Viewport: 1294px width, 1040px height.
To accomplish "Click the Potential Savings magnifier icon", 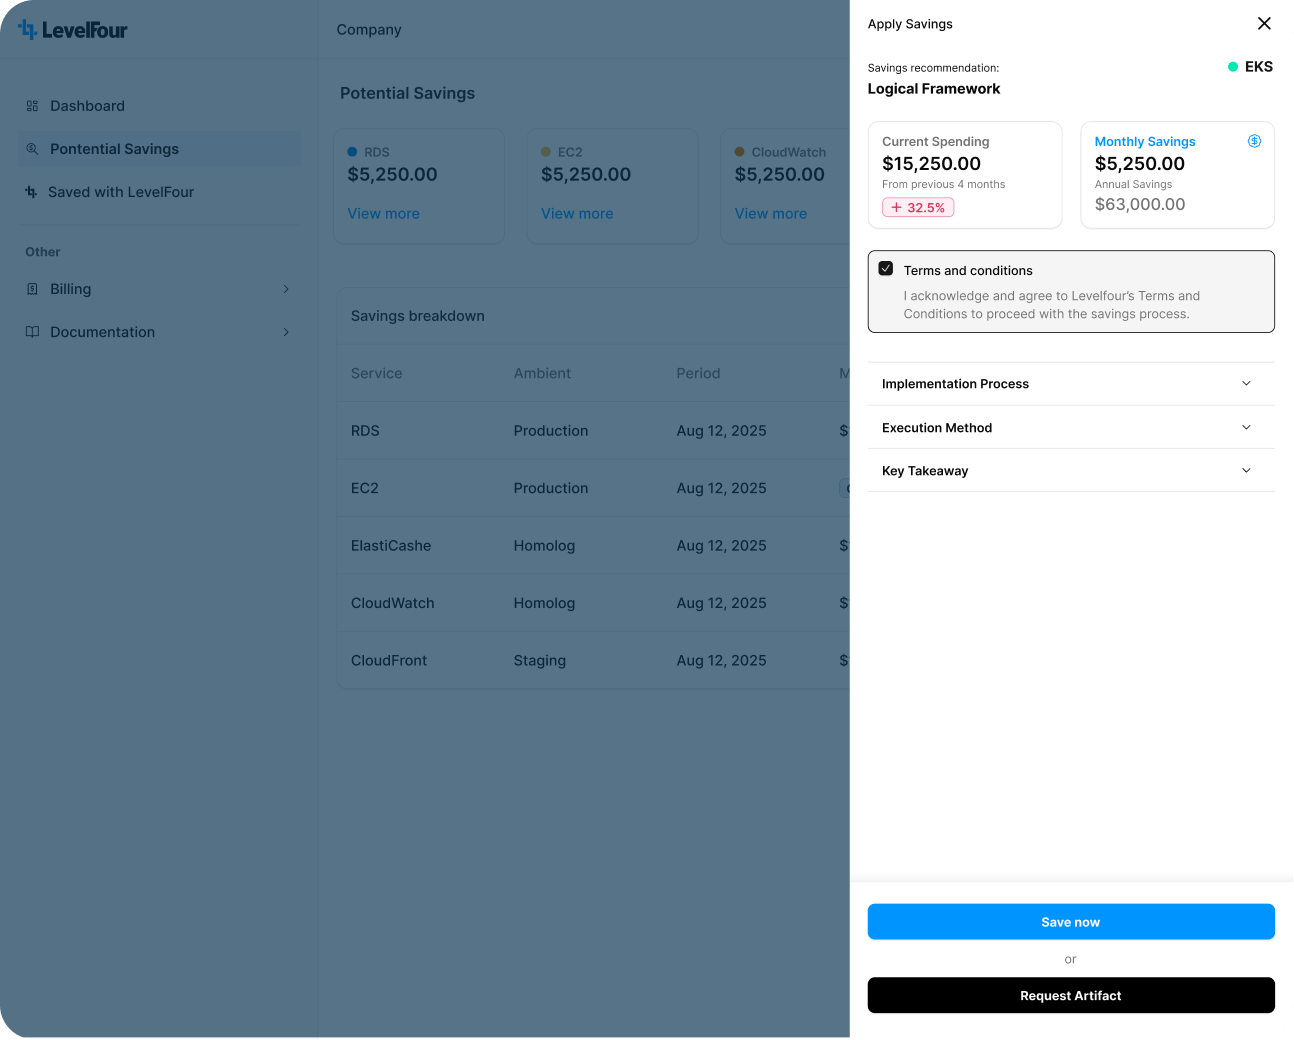I will tap(32, 149).
